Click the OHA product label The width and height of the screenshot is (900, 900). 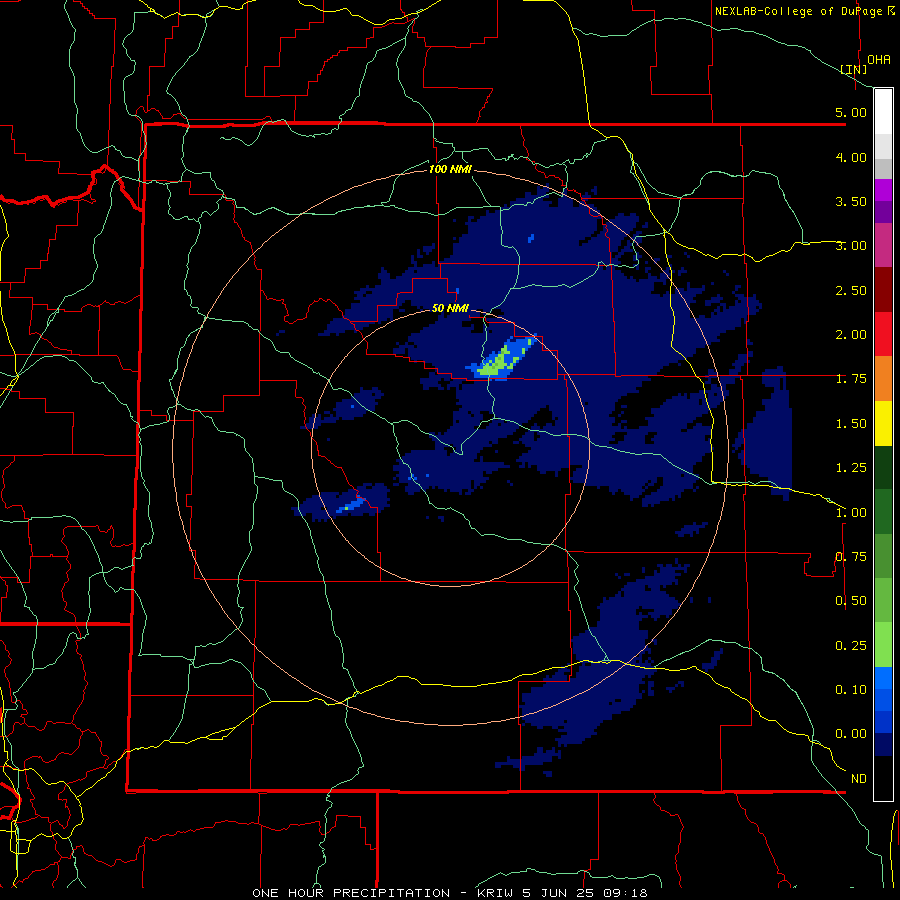[879, 59]
